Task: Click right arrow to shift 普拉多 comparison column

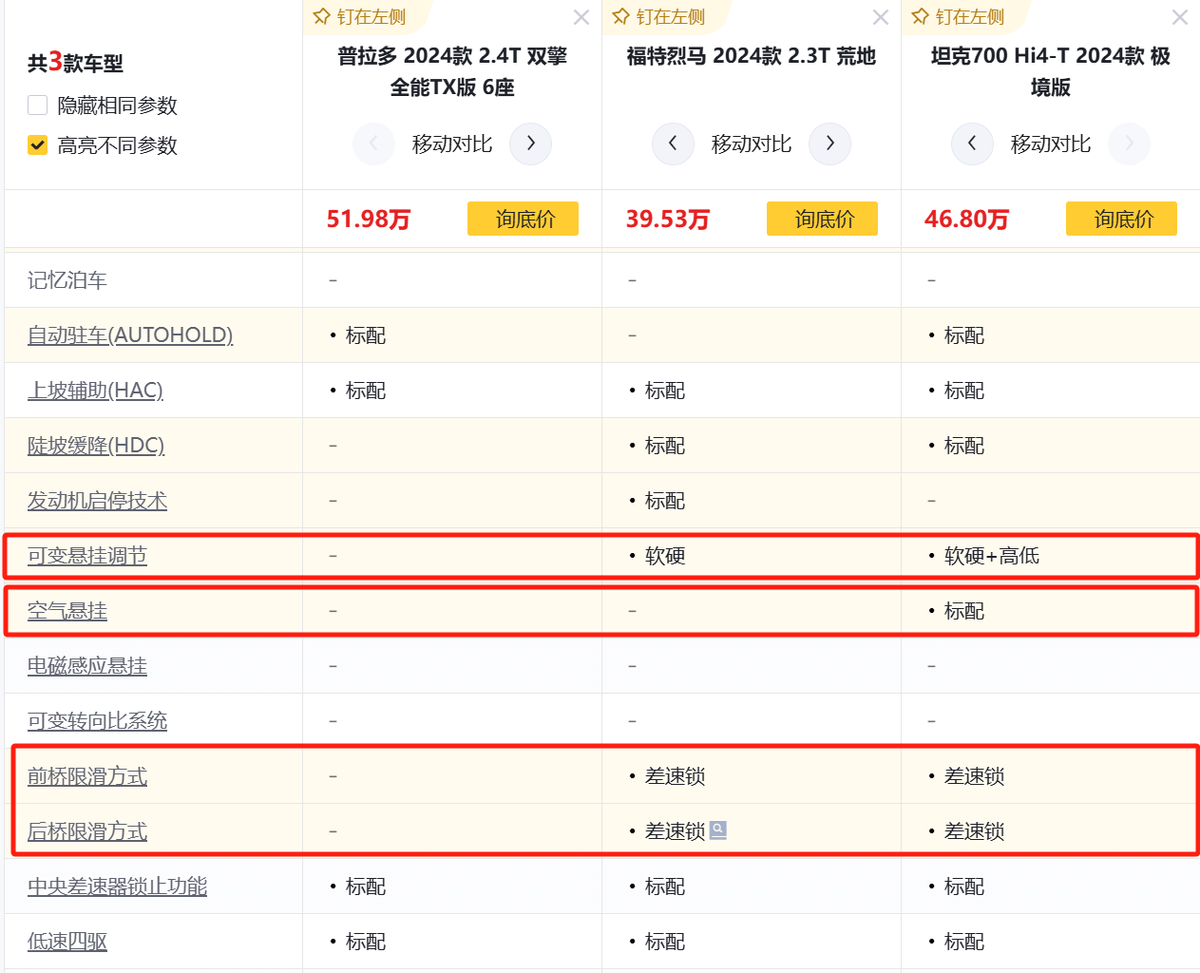Action: point(531,143)
